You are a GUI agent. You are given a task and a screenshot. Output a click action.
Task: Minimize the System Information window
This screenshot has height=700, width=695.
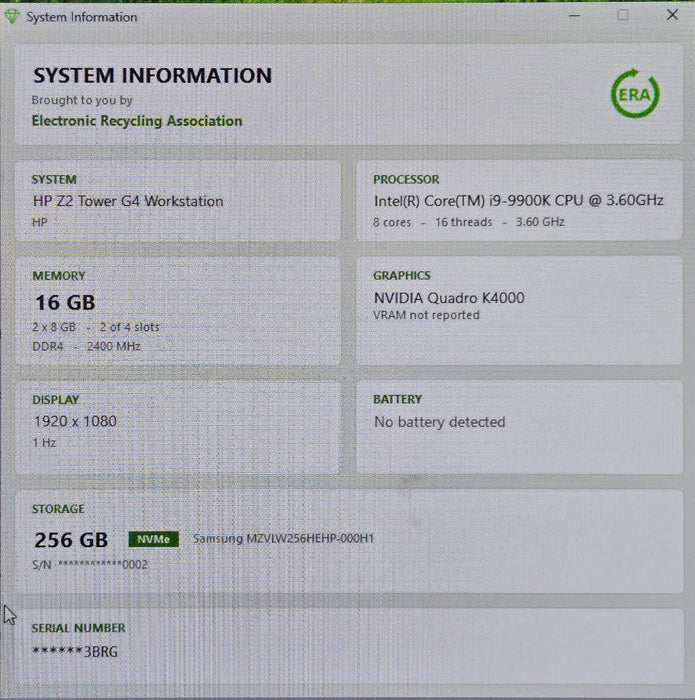coord(574,16)
